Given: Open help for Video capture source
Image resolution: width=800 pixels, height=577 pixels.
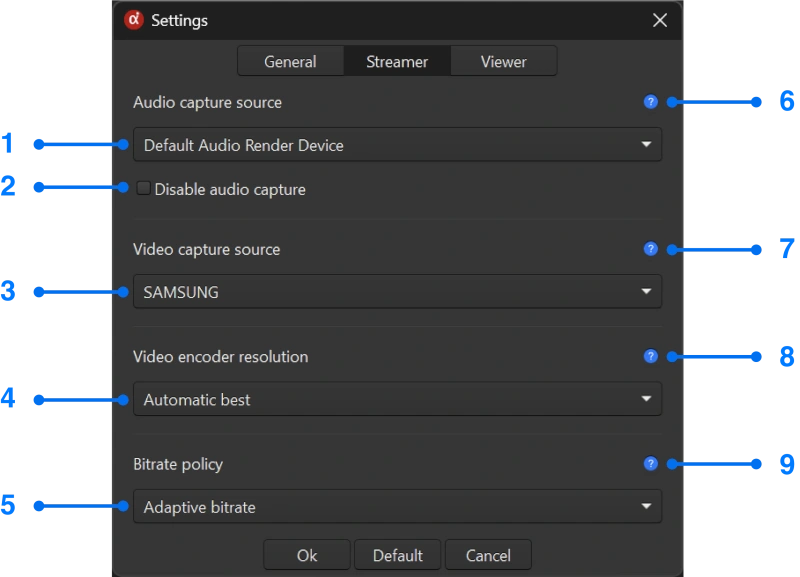Looking at the screenshot, I should click(x=650, y=249).
